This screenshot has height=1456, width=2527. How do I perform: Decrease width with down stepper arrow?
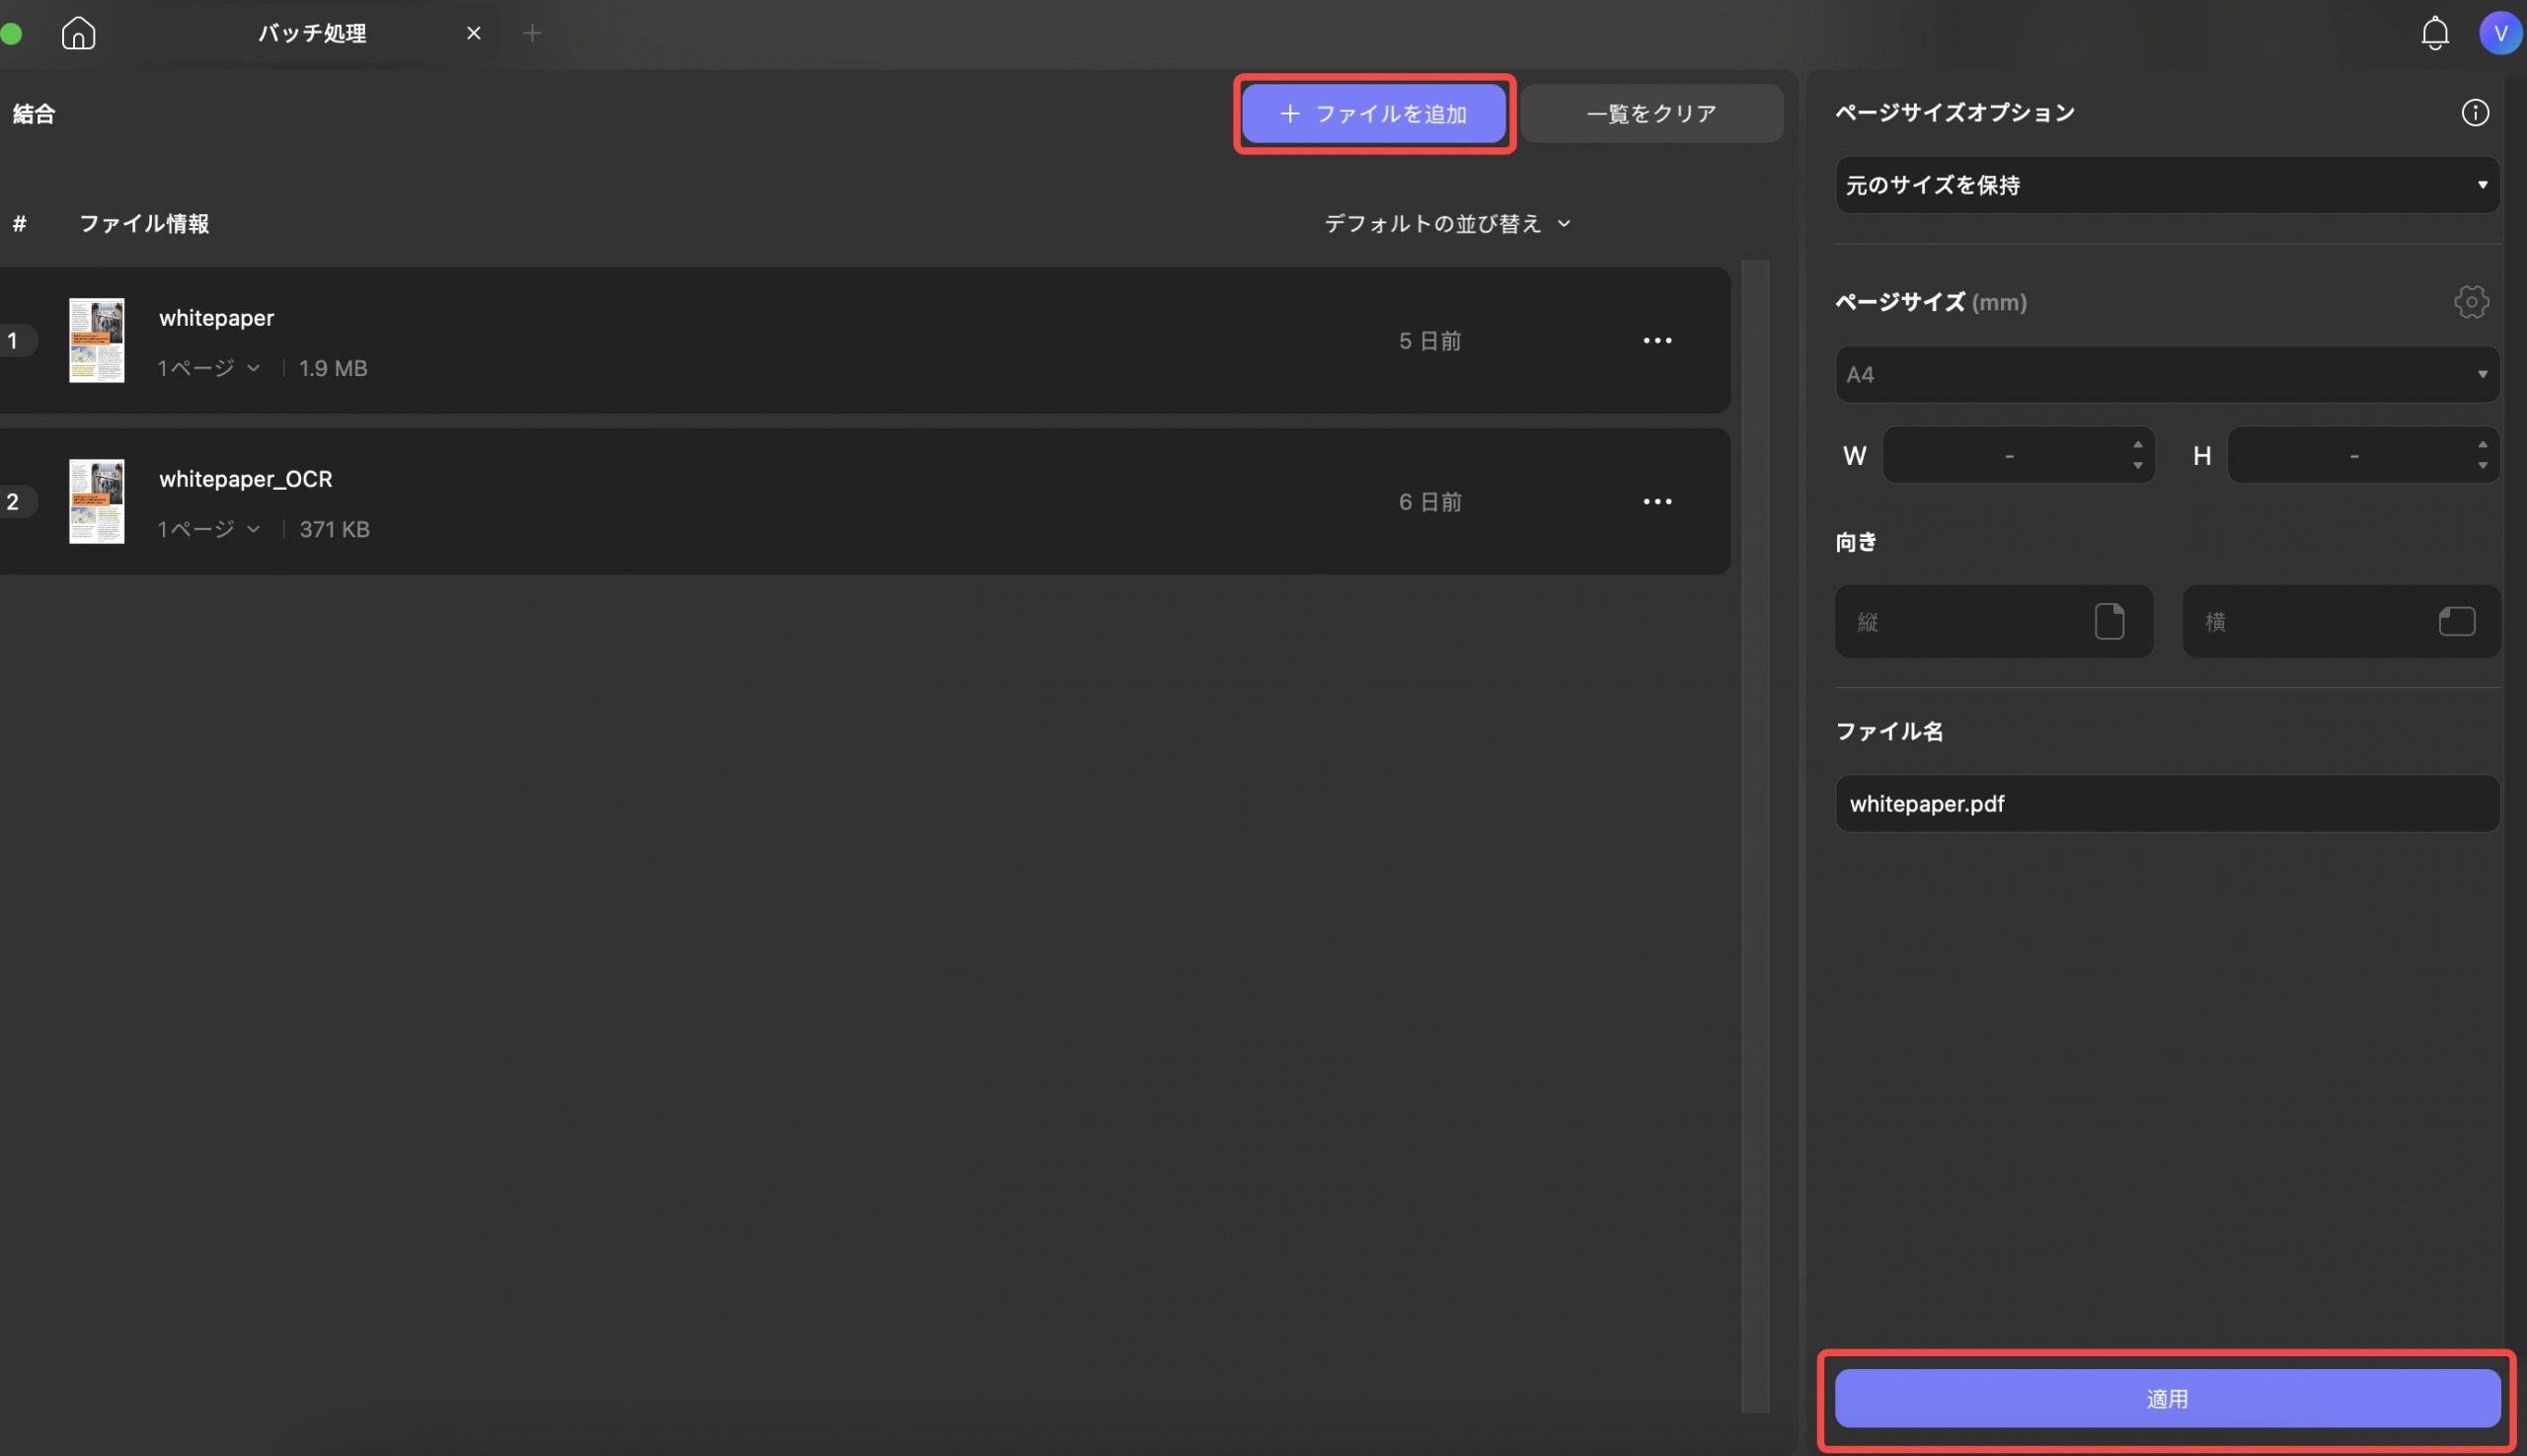[2137, 466]
